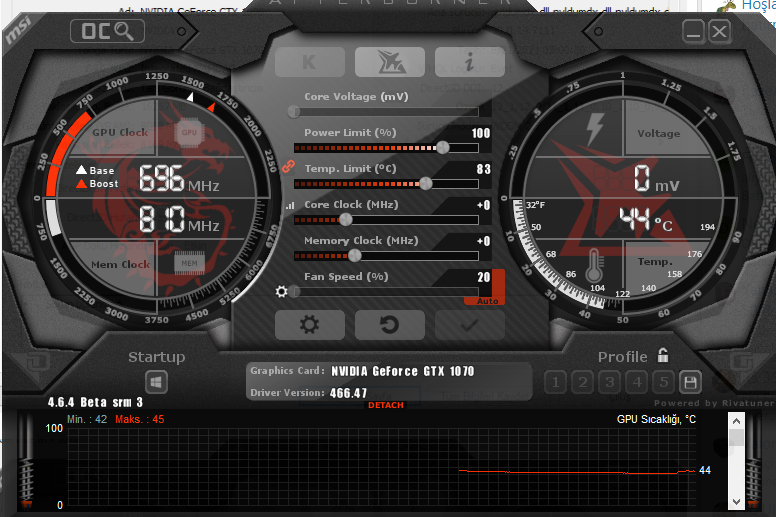776x517 pixels.
Task: Open Afterburner settings gear button
Action: (310, 325)
